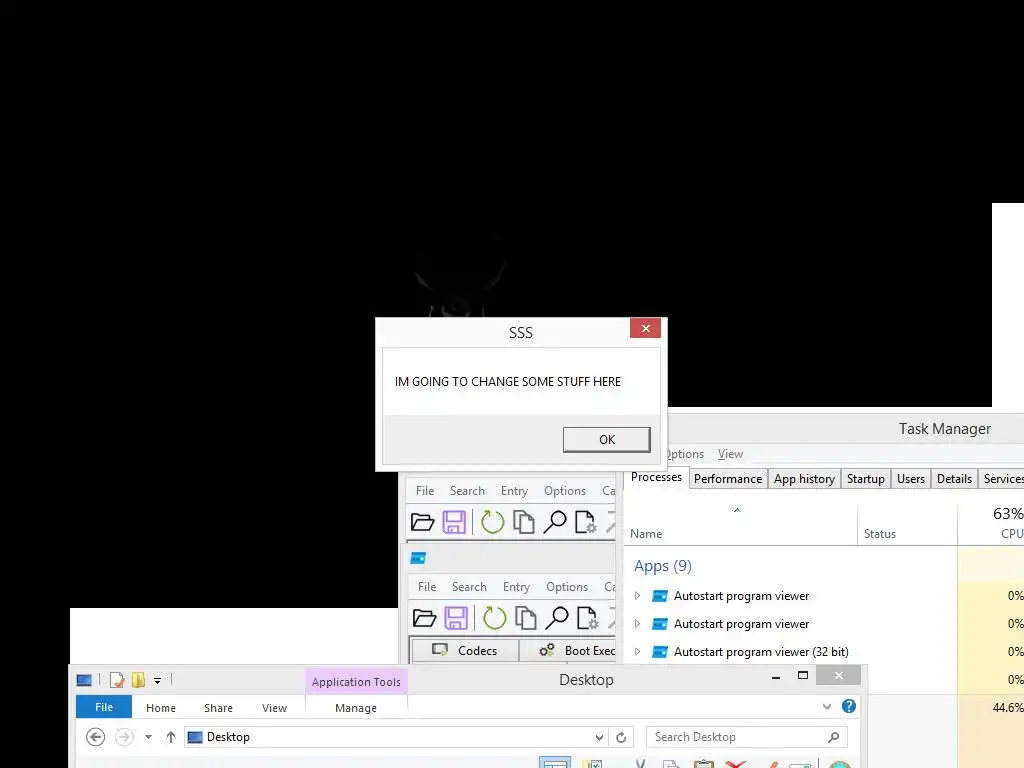
Task: Click the Search Desktop box
Action: [746, 737]
